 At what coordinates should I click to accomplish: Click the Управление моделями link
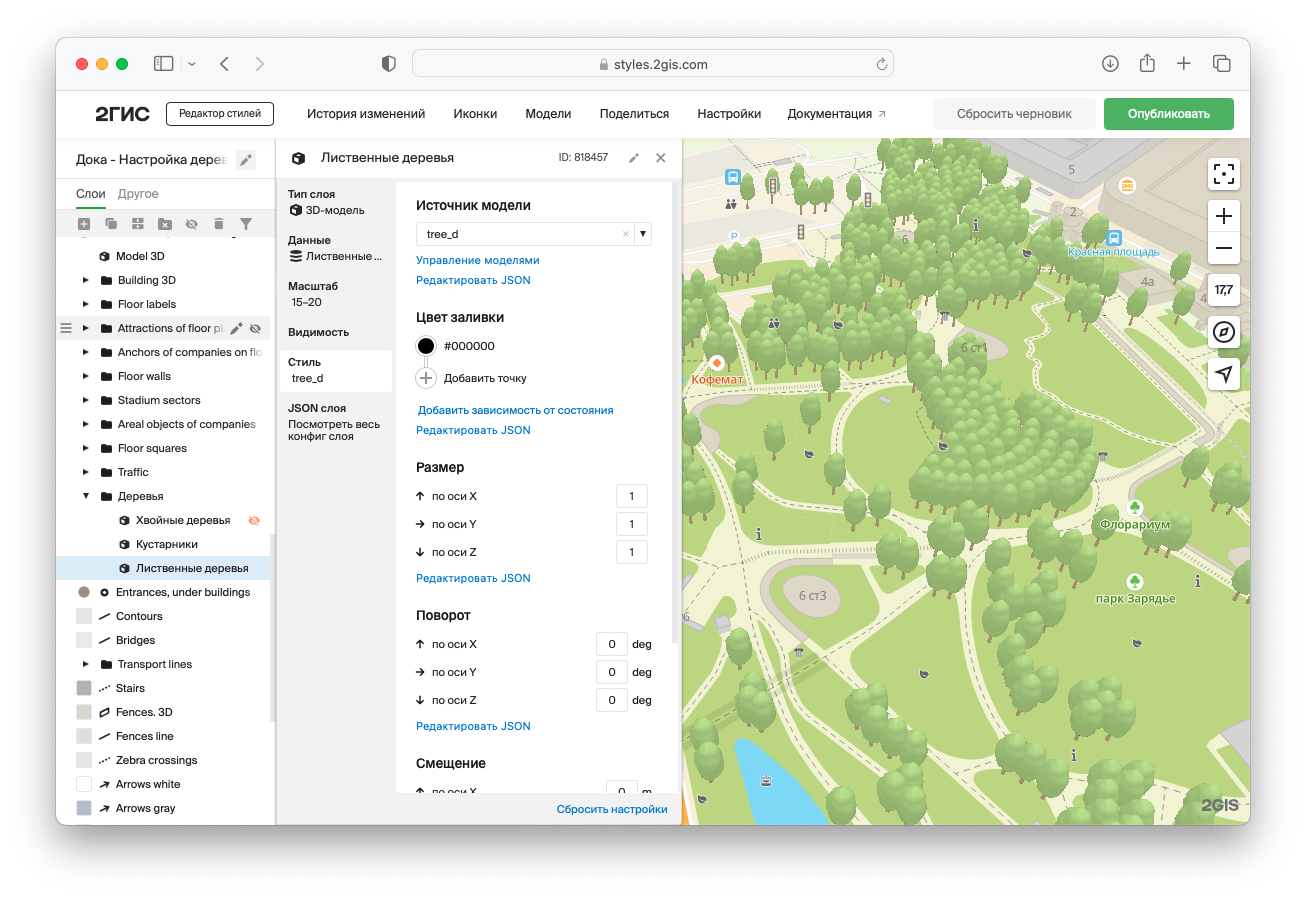pos(477,260)
